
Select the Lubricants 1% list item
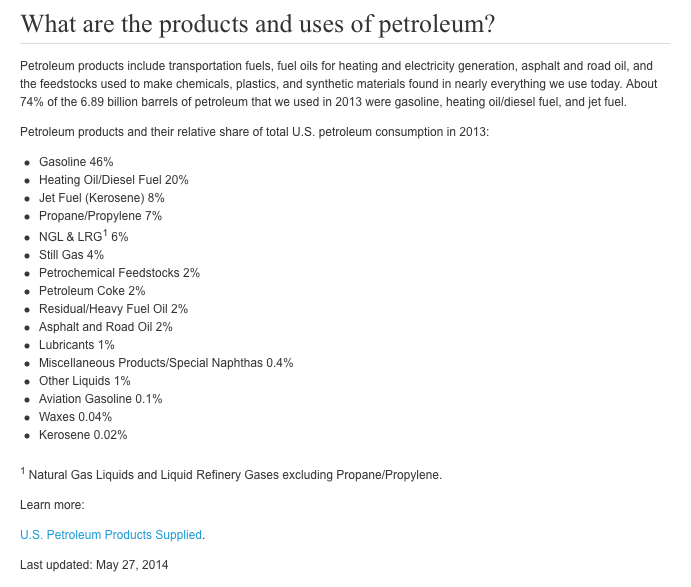click(76, 345)
